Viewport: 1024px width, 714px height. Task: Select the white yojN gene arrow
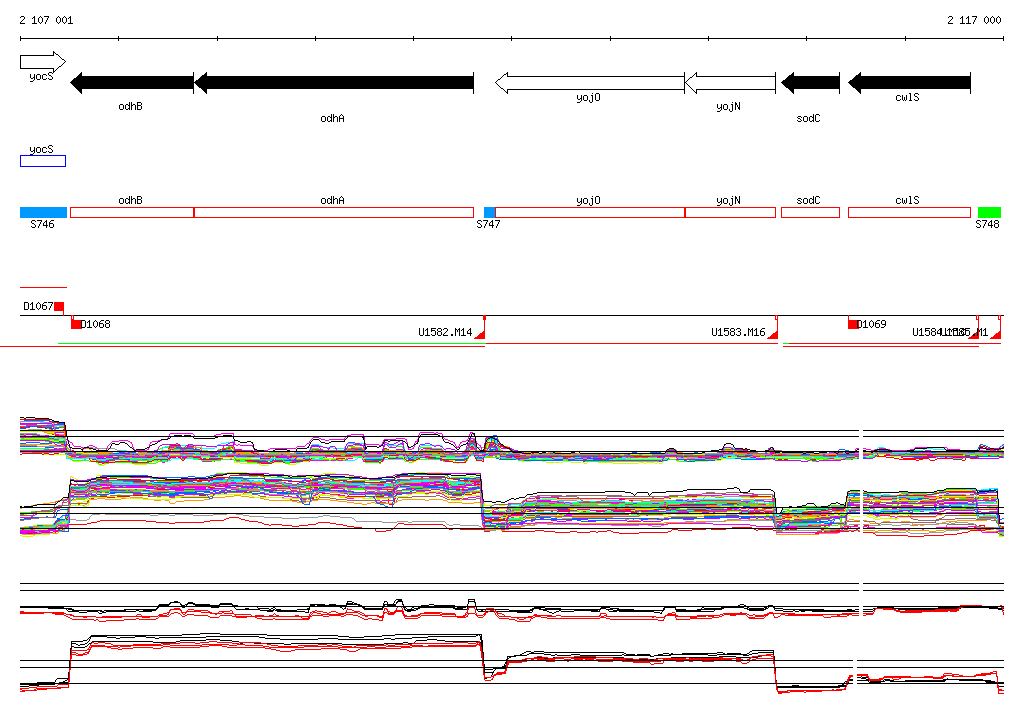click(730, 83)
